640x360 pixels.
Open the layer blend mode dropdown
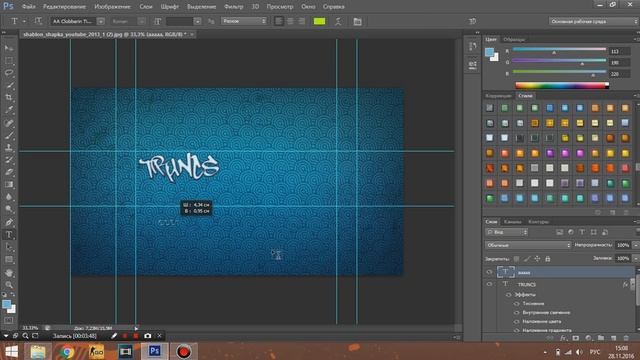(528, 245)
